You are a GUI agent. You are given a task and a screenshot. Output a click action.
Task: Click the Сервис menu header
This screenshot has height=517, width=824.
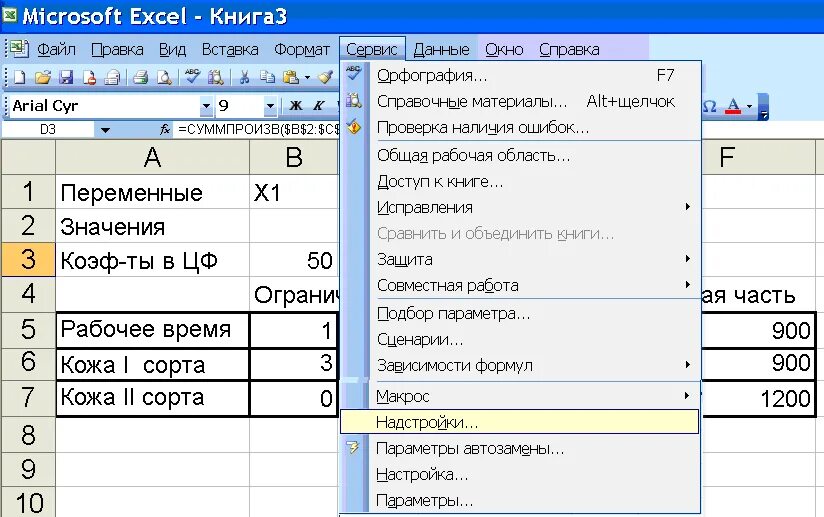point(372,49)
